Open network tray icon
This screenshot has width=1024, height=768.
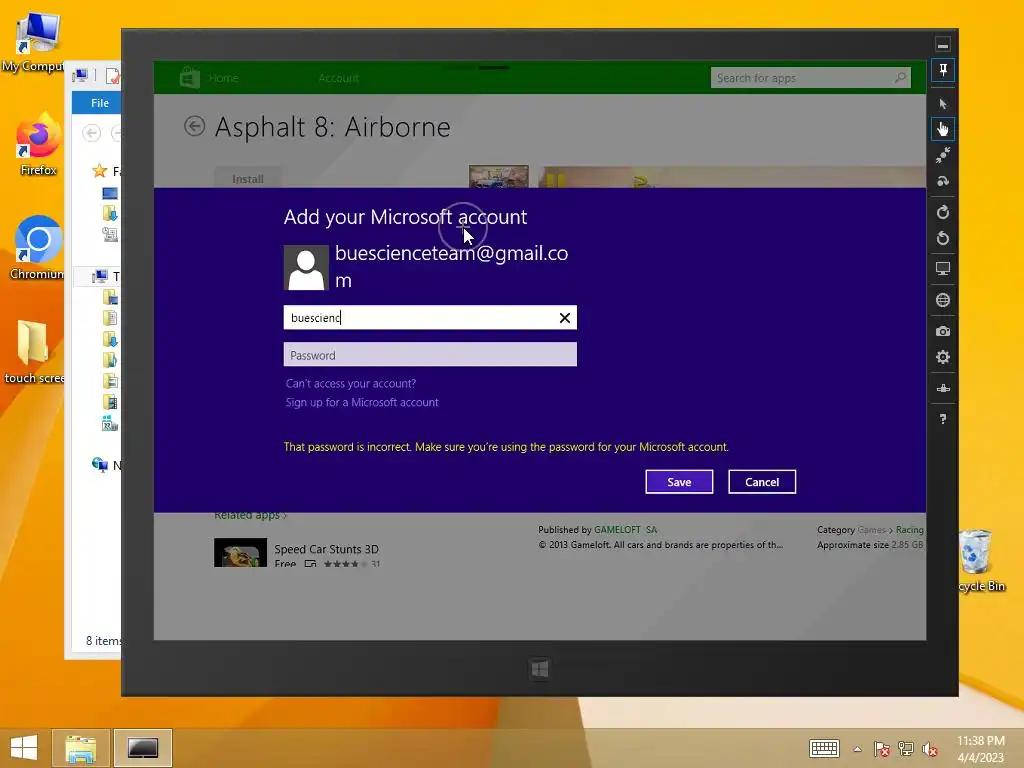click(x=906, y=749)
